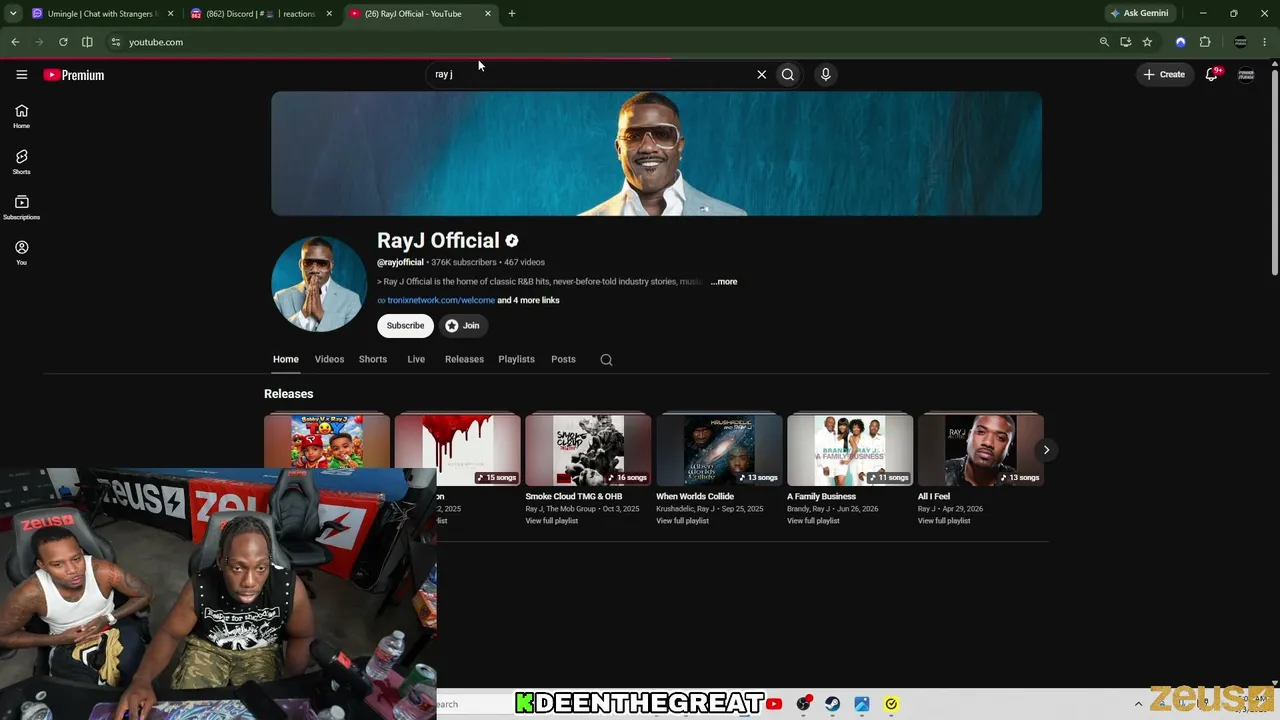Open the channel Videos tab
Image resolution: width=1280 pixels, height=720 pixels.
329,359
